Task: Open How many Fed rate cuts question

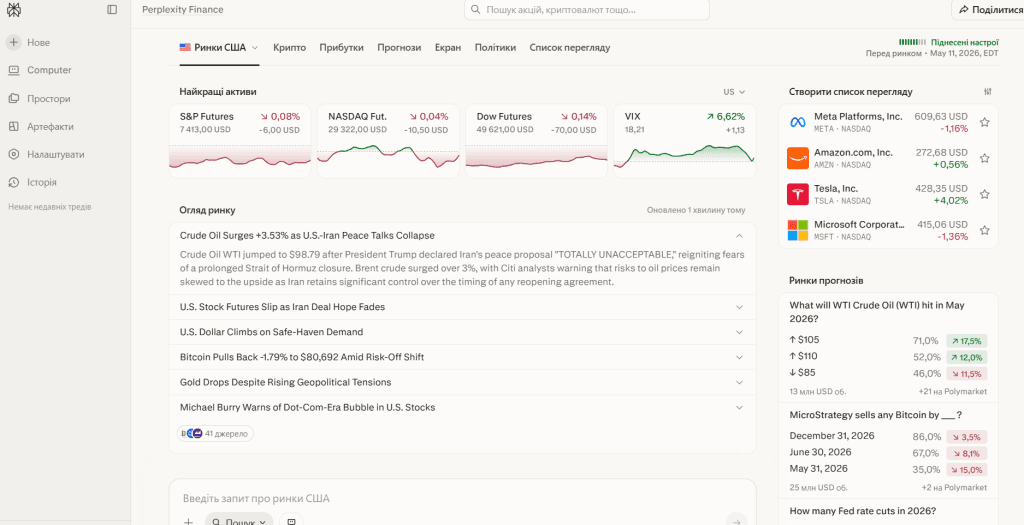Action: point(863,511)
